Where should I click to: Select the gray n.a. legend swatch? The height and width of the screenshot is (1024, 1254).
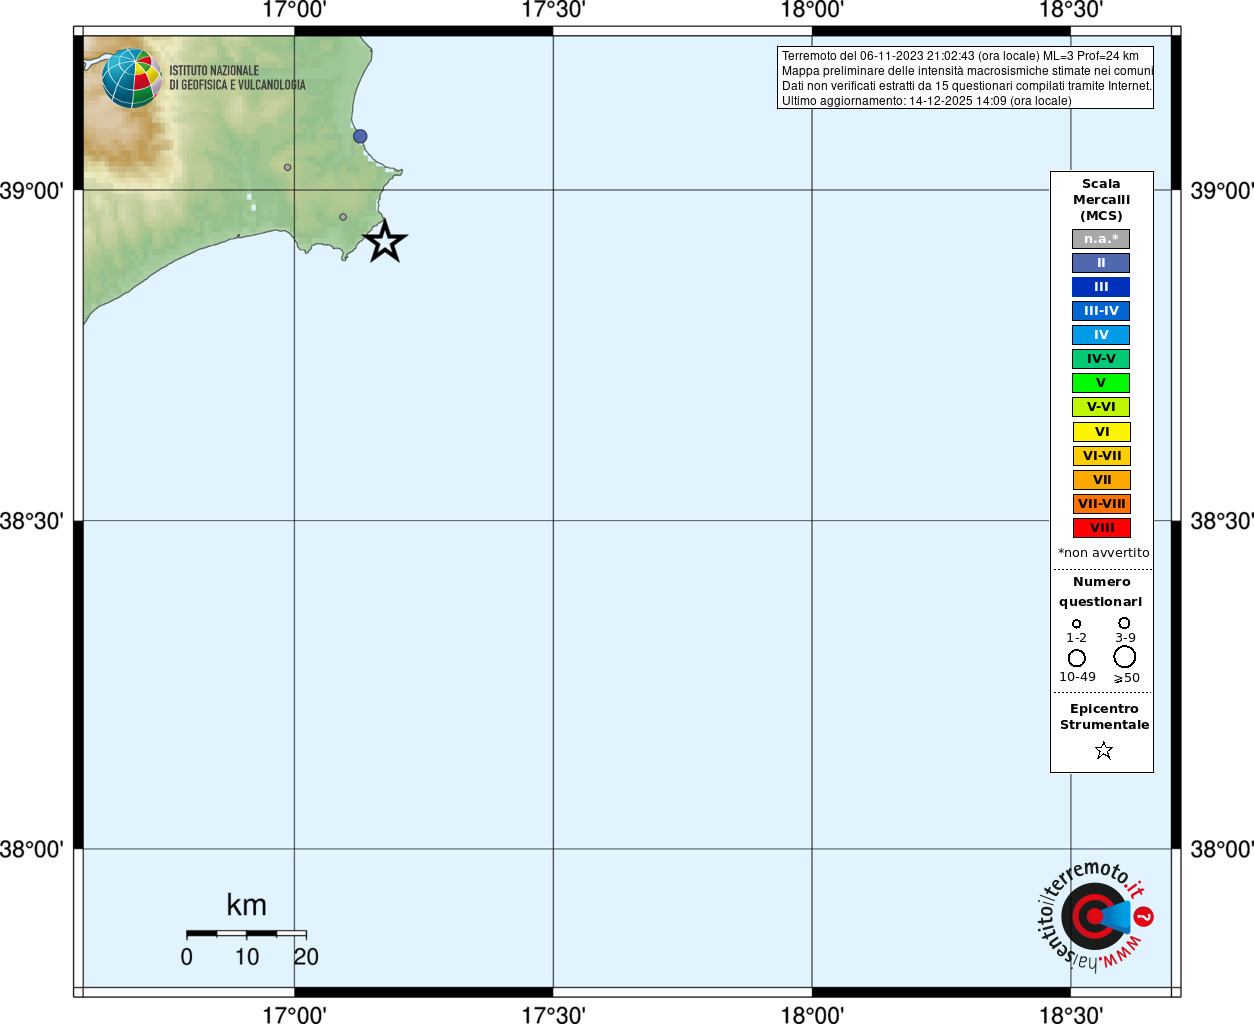pyautogui.click(x=1101, y=239)
